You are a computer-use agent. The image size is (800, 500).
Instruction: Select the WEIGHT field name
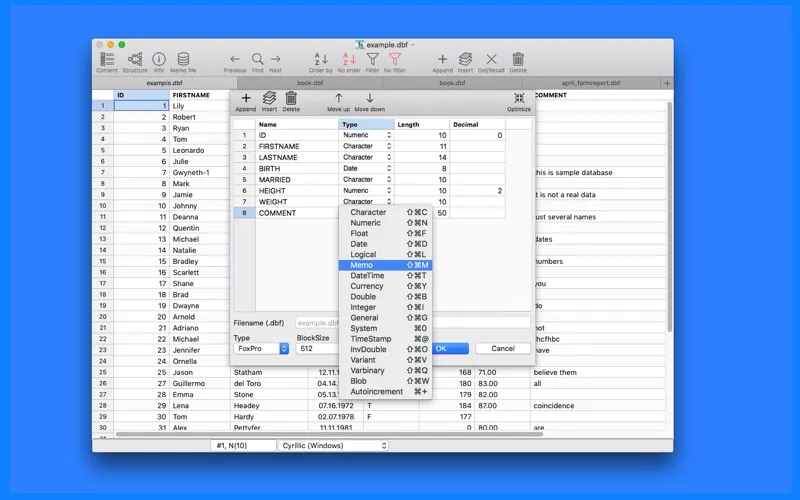pyautogui.click(x=273, y=202)
